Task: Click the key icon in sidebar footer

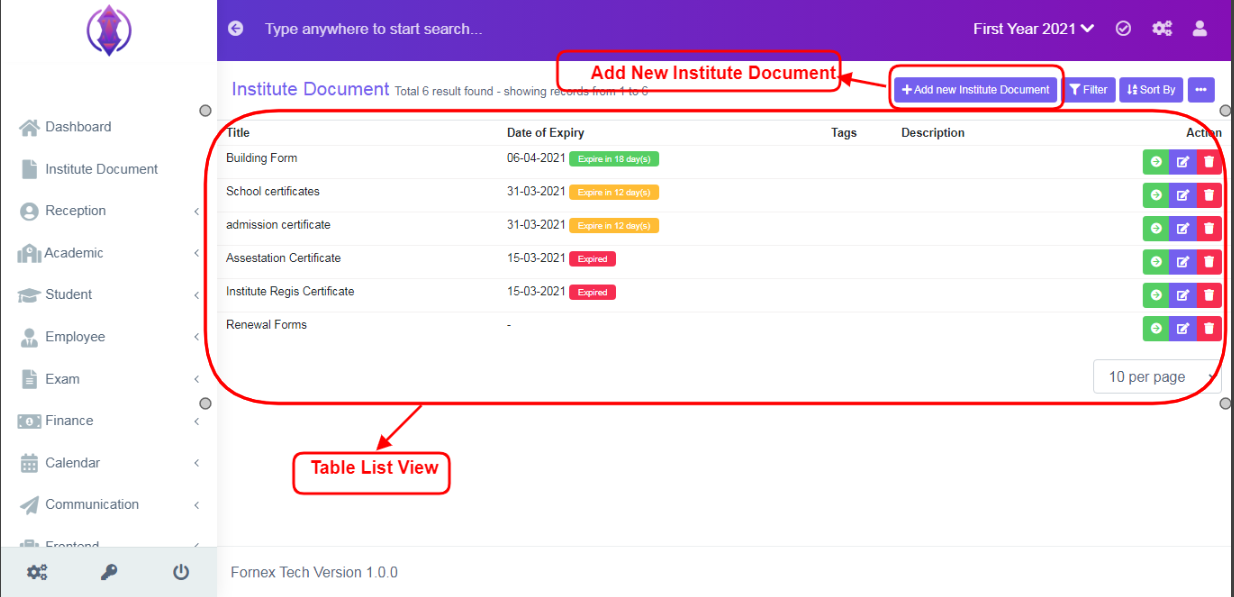Action: click(x=109, y=572)
